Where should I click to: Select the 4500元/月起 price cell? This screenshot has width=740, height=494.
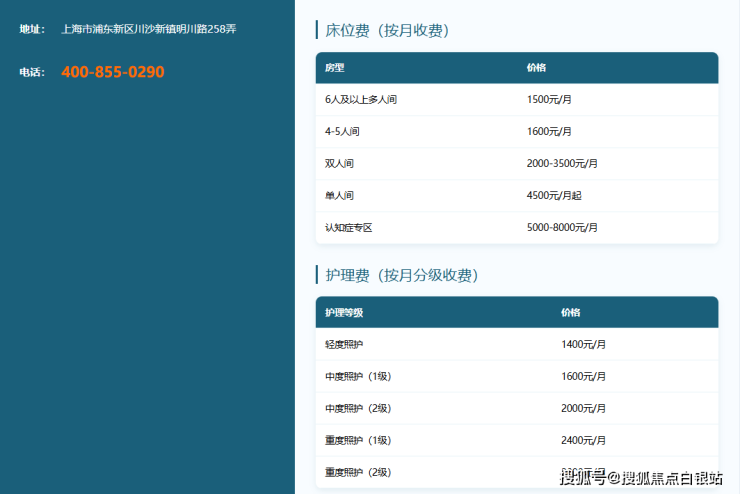click(x=555, y=196)
